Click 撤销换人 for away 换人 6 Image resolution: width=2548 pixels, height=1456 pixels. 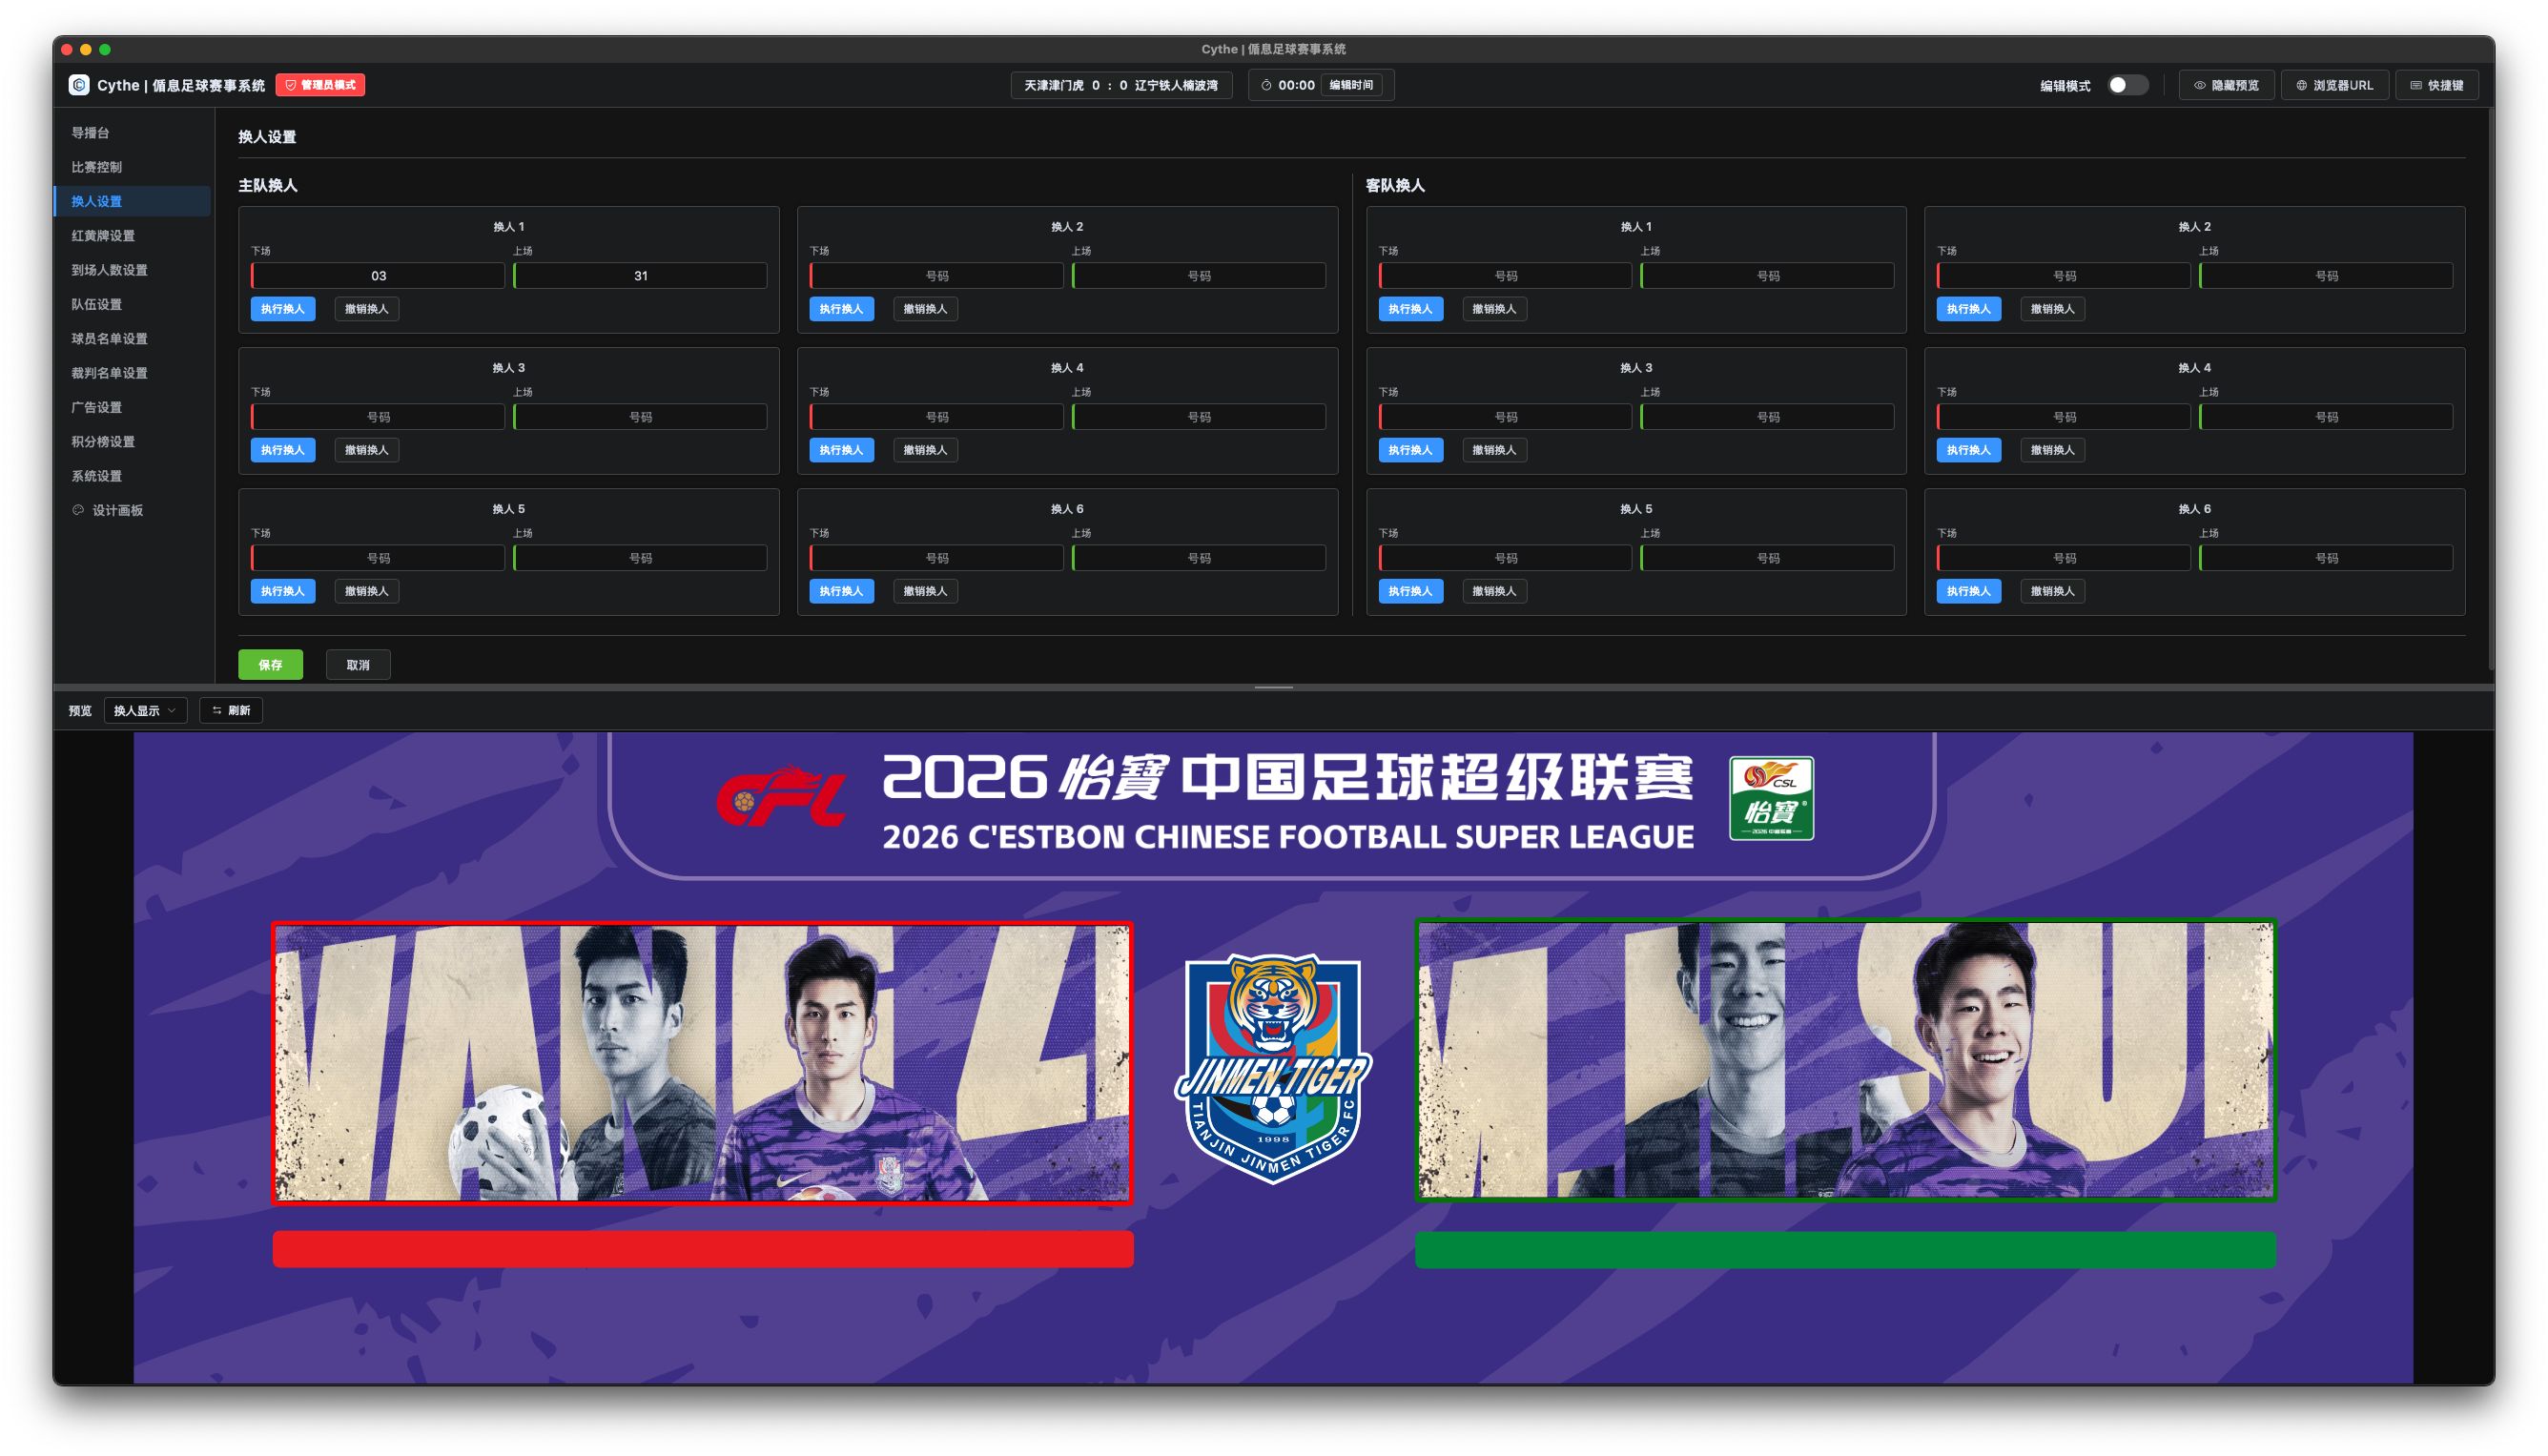pyautogui.click(x=2052, y=591)
